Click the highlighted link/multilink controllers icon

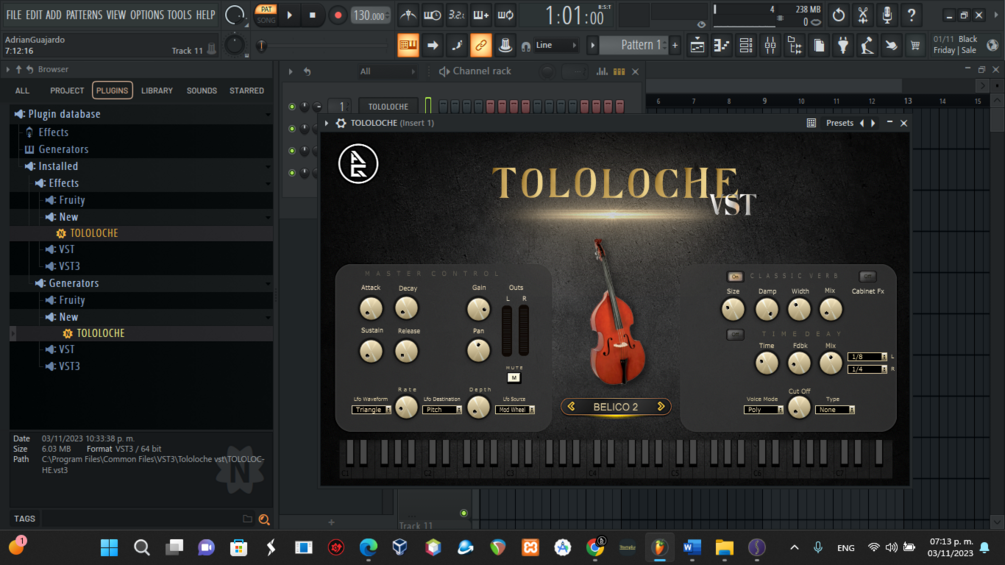tap(481, 45)
